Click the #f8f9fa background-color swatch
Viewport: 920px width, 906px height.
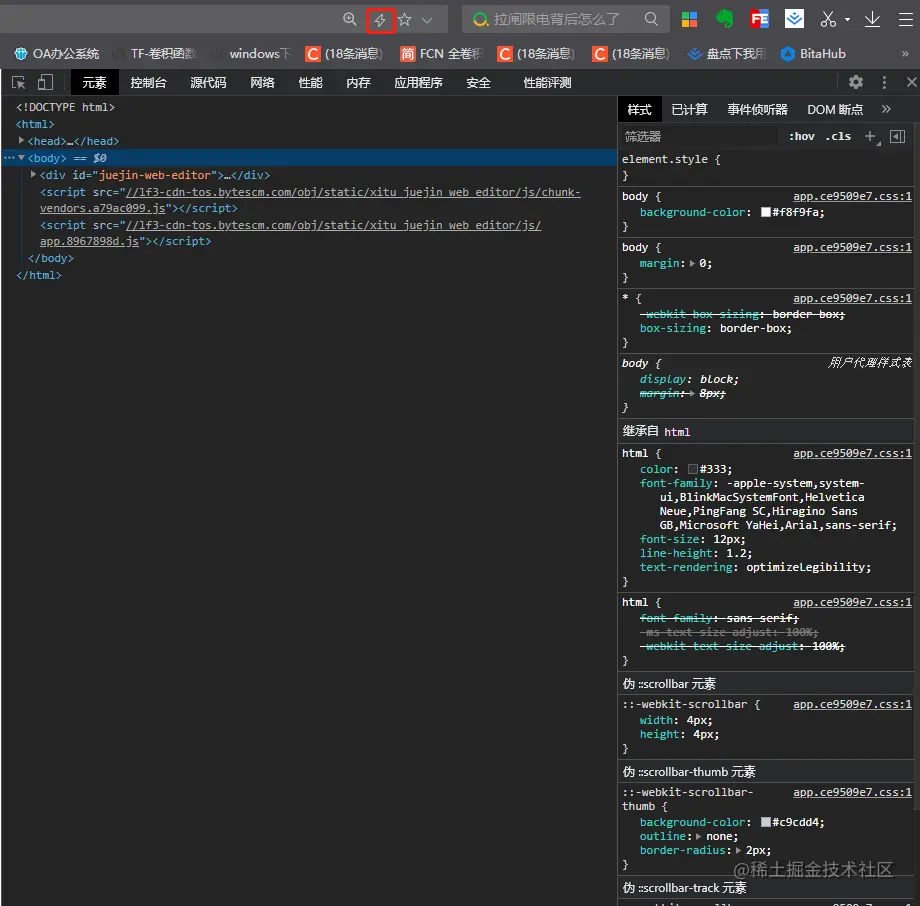coord(766,212)
